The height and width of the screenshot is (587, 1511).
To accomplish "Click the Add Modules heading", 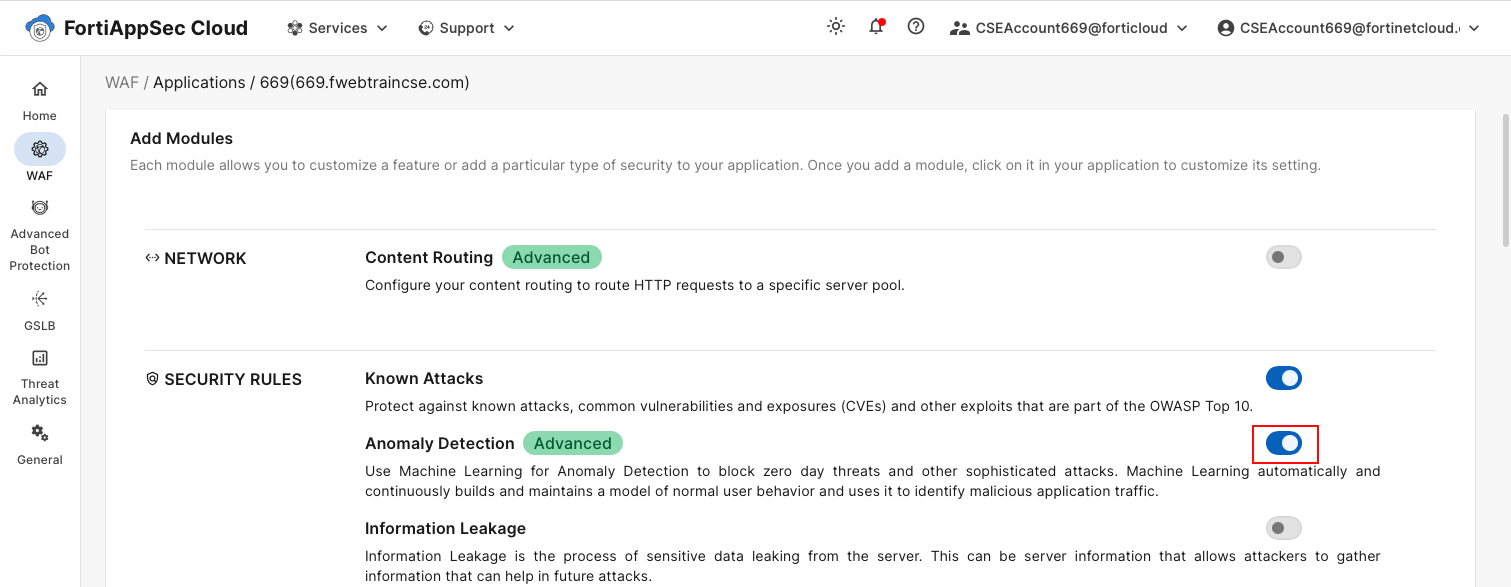I will point(182,138).
